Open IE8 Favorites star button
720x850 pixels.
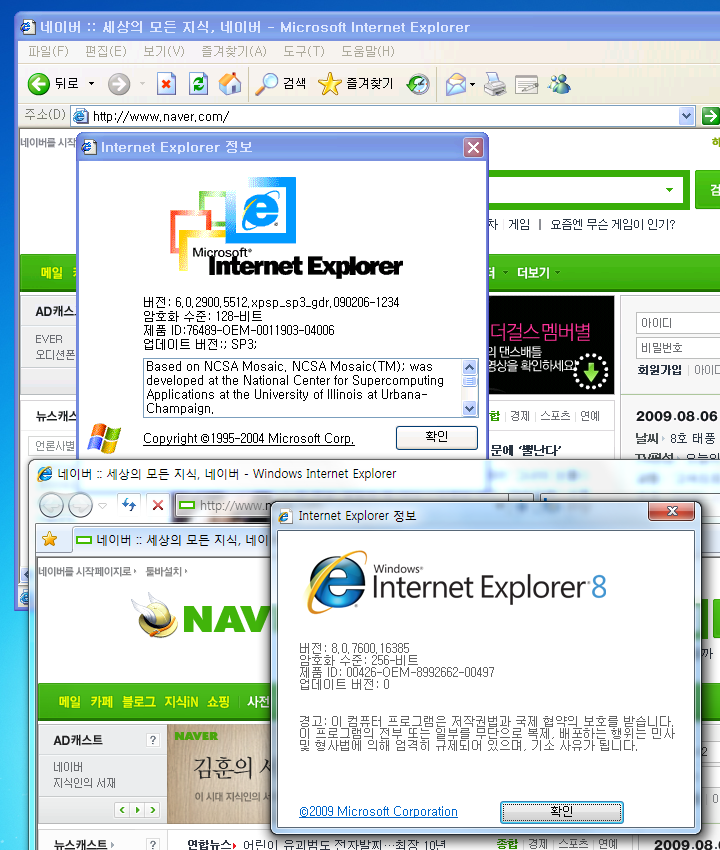50,539
